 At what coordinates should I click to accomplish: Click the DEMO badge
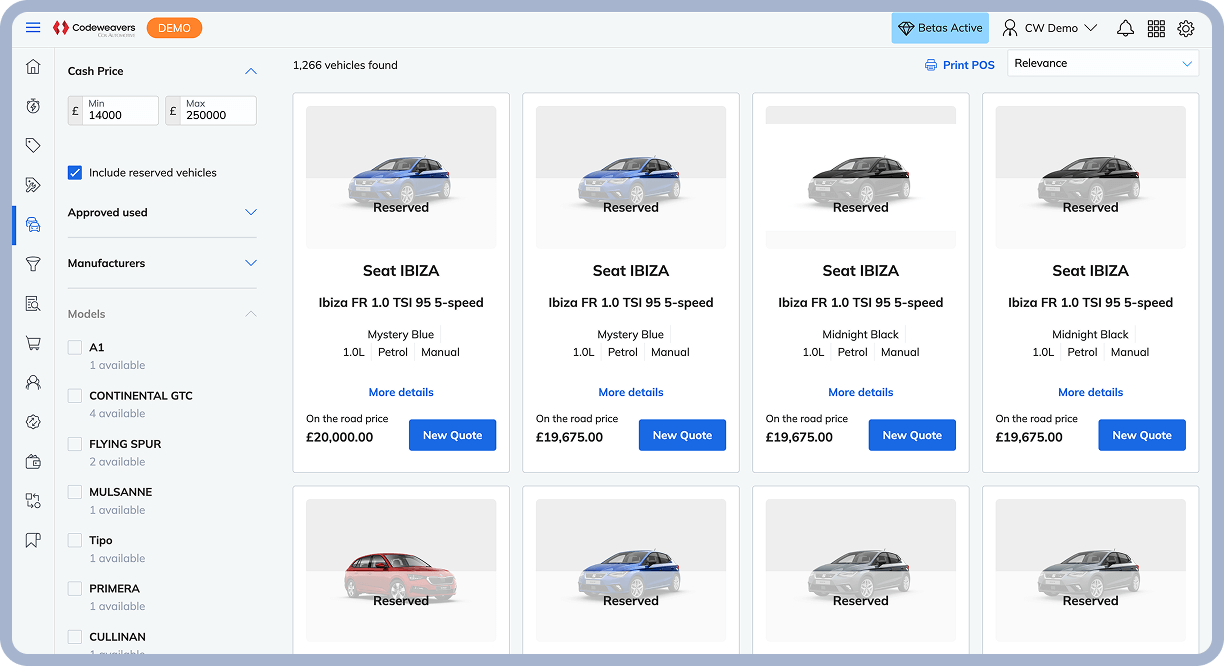174,28
